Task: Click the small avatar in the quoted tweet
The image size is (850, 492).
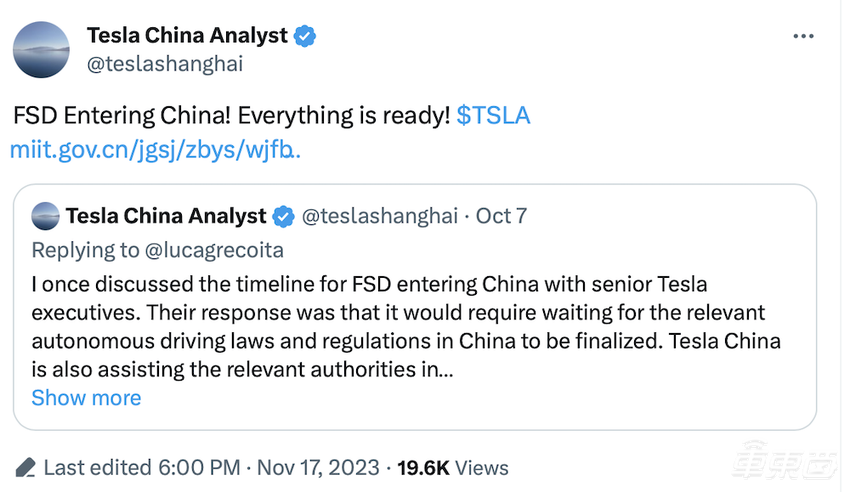Action: (x=45, y=216)
